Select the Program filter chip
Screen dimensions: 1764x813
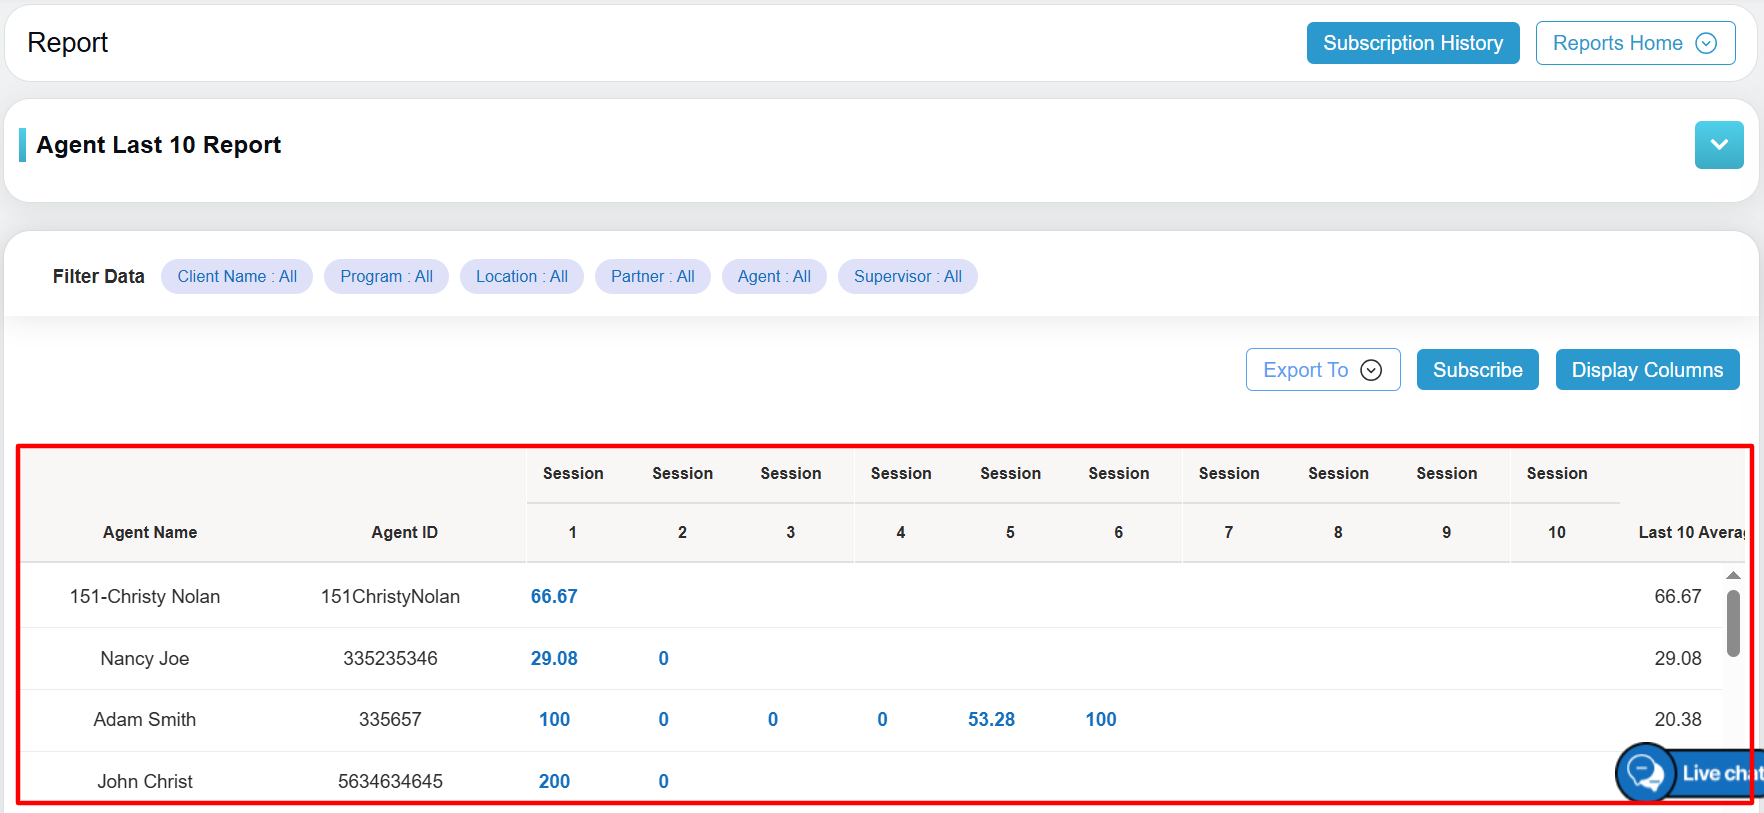[386, 277]
